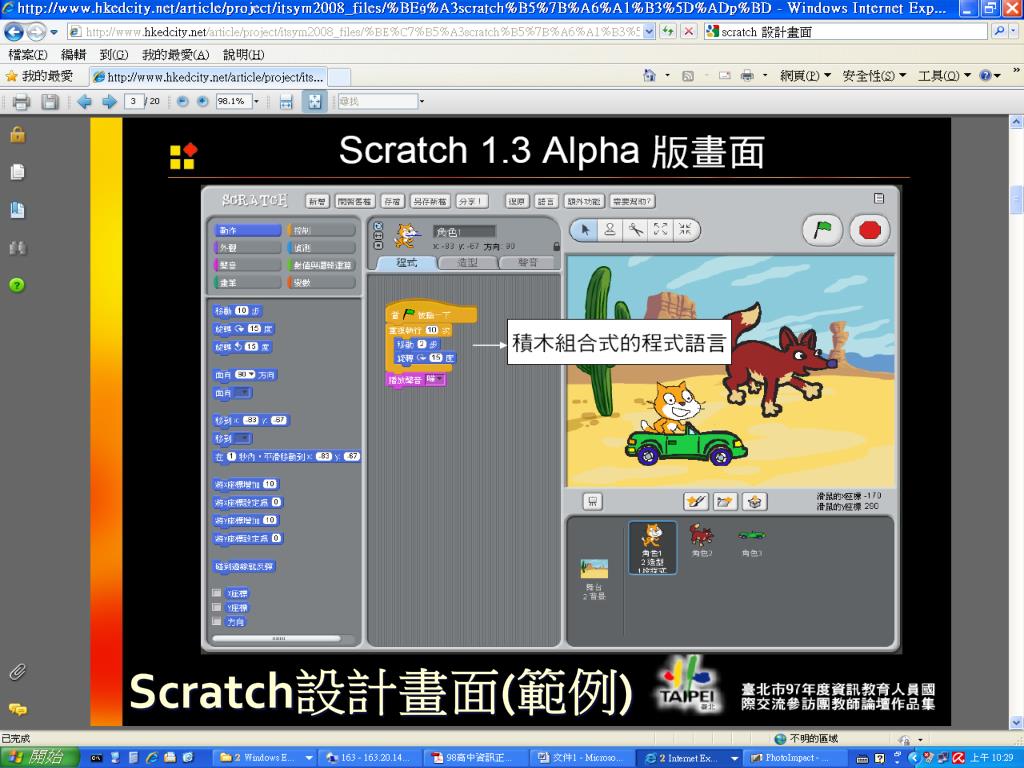This screenshot has height=768, width=1024.
Task: Toggle the sprite drag lock icon
Action: click(556, 247)
